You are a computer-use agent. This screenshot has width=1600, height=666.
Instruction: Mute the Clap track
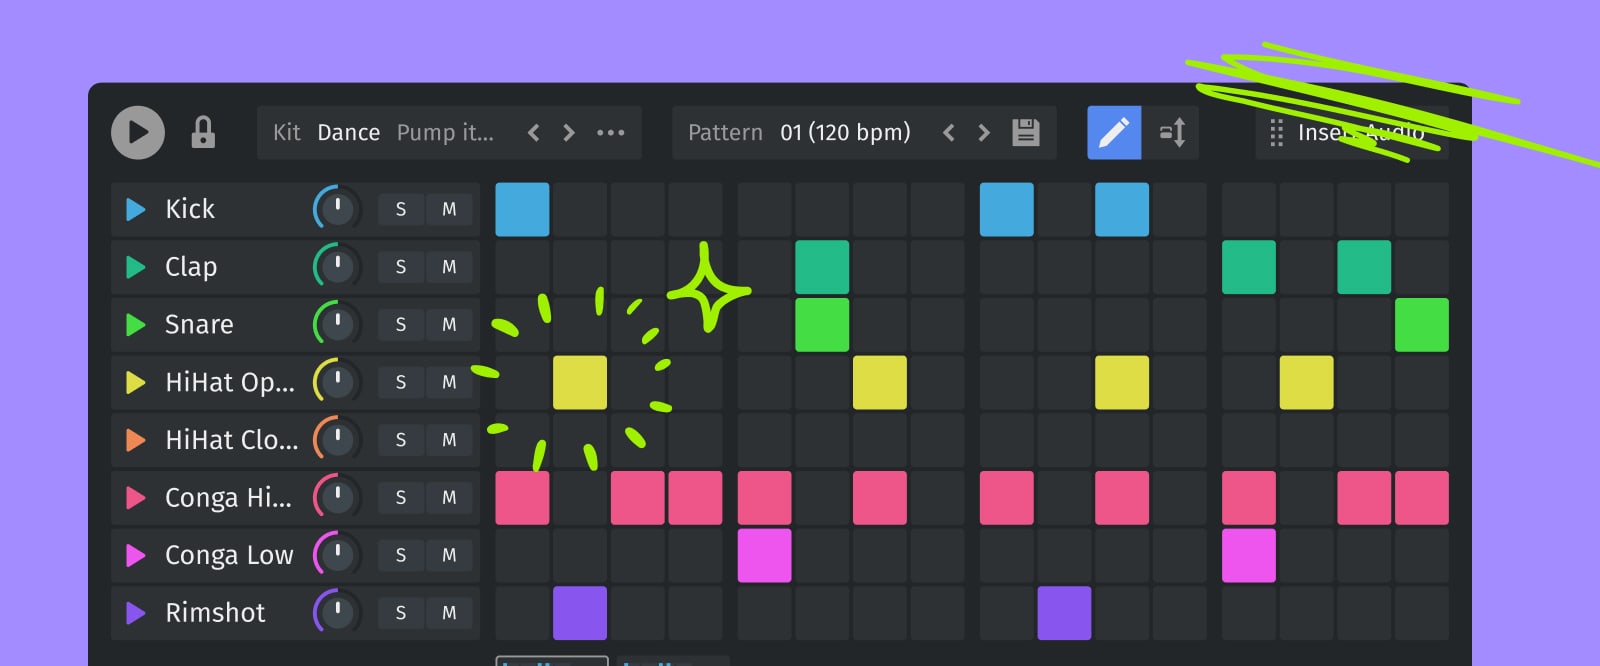(449, 267)
